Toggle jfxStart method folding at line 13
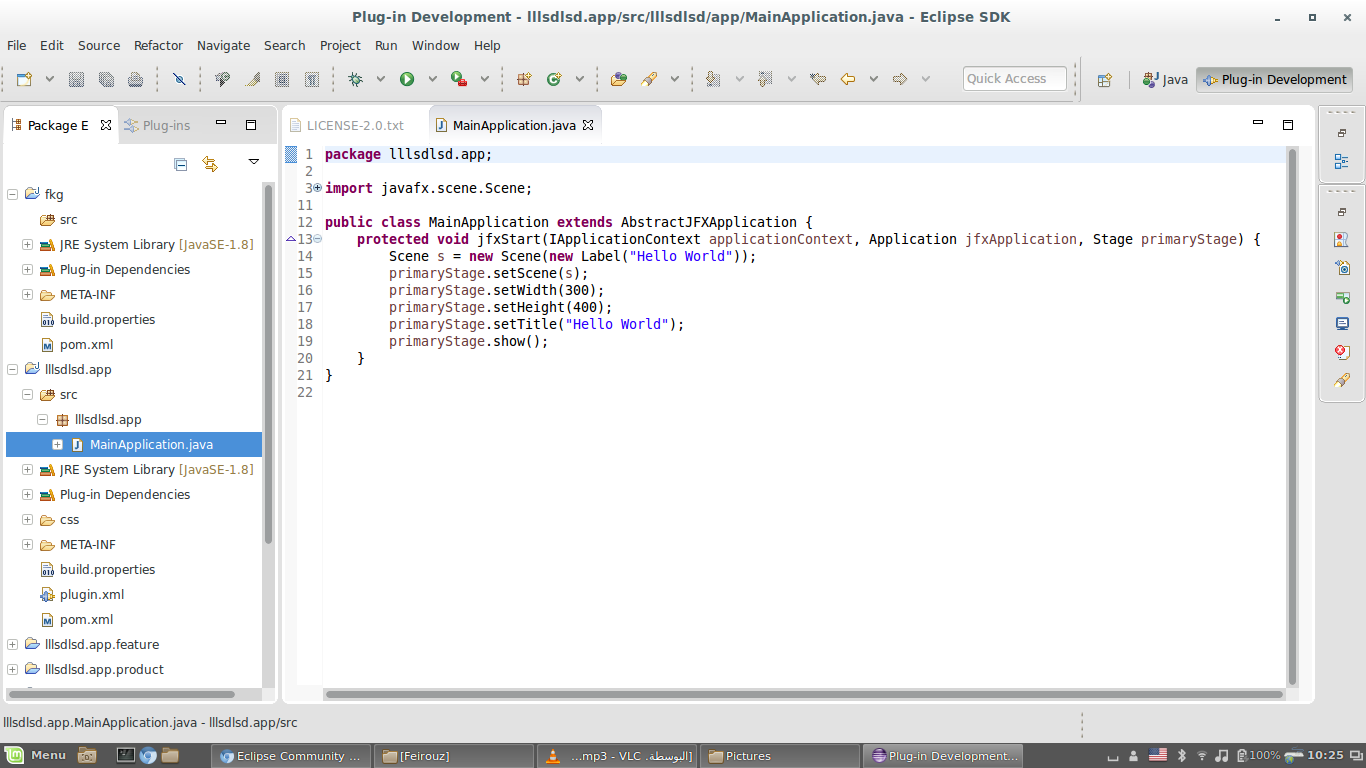Screen dimensions: 1366x768 coord(318,239)
